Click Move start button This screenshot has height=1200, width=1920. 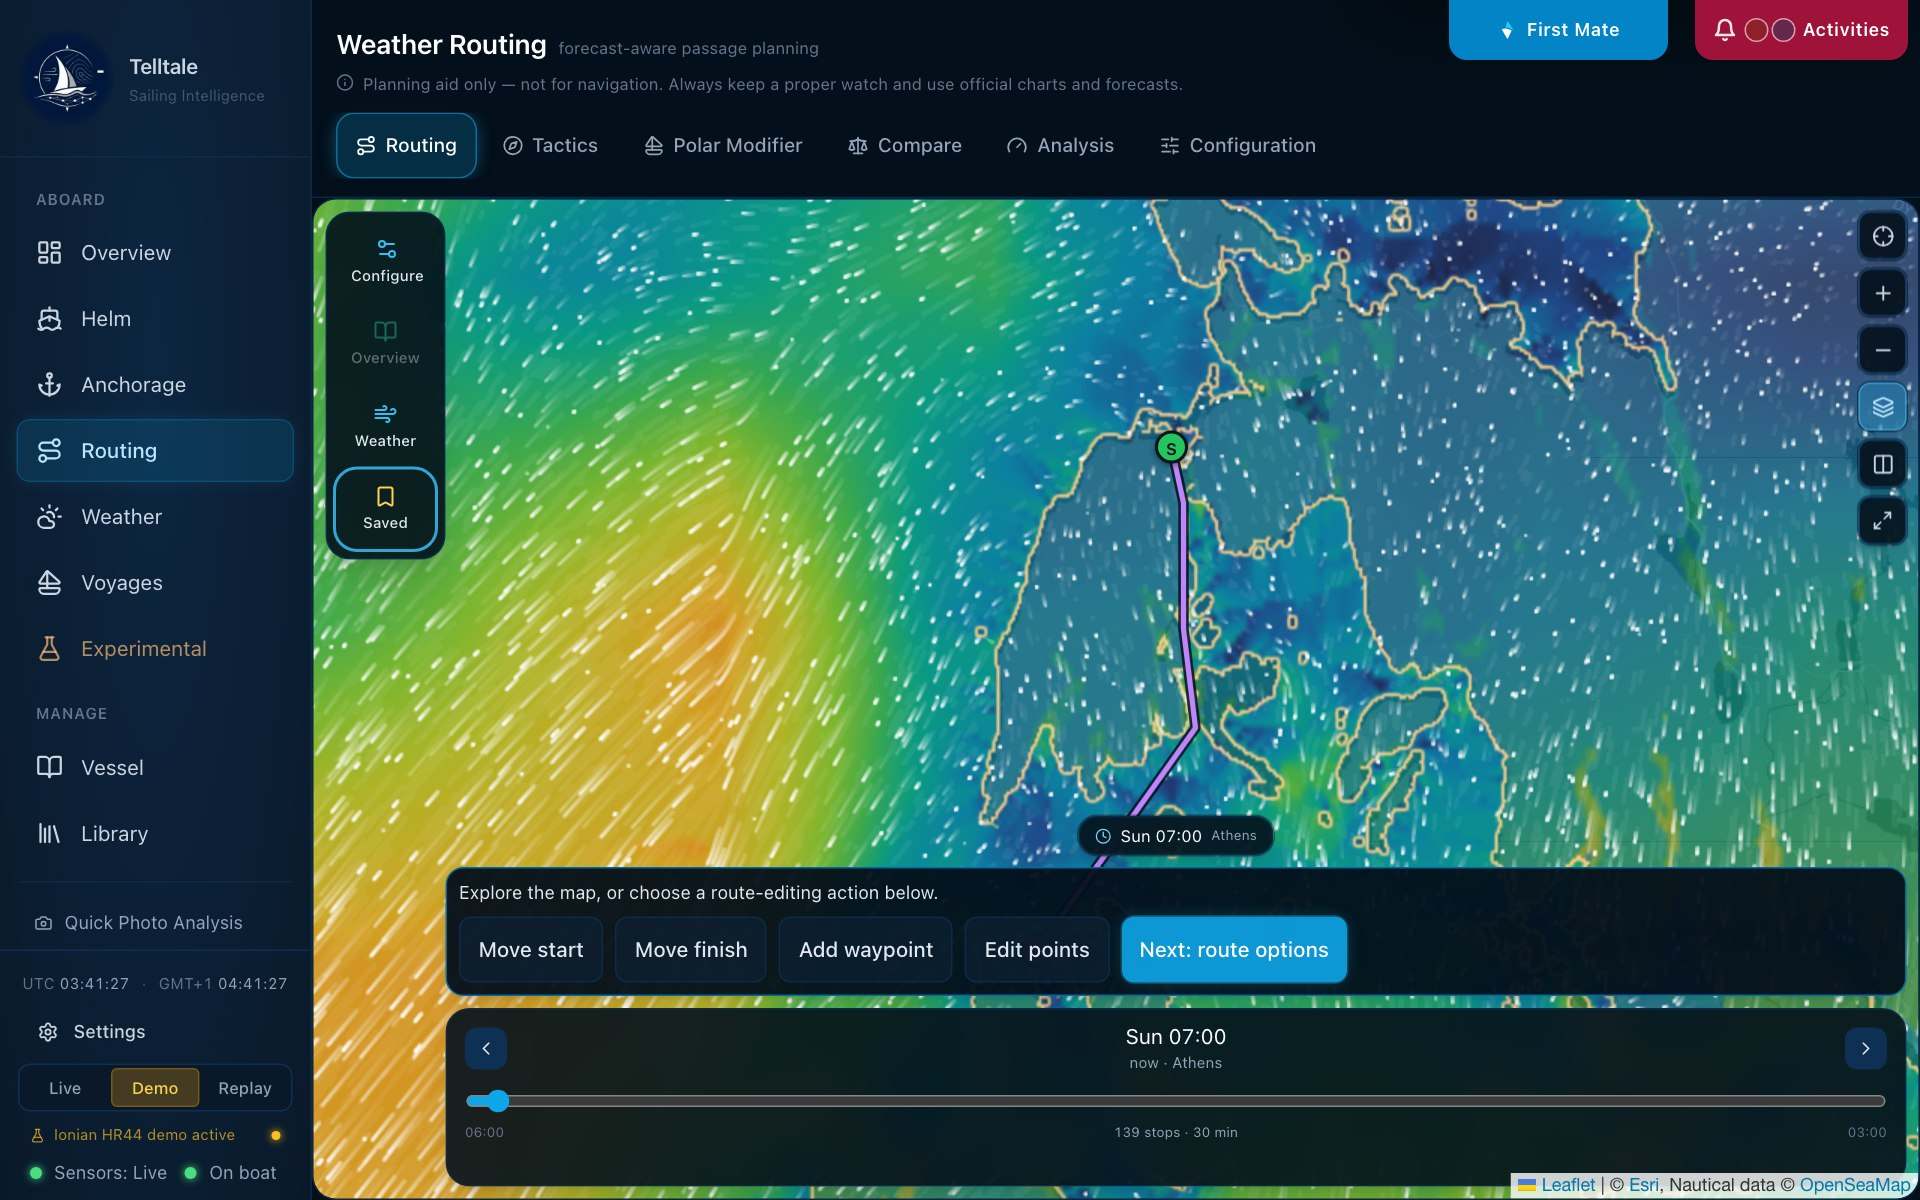[531, 950]
